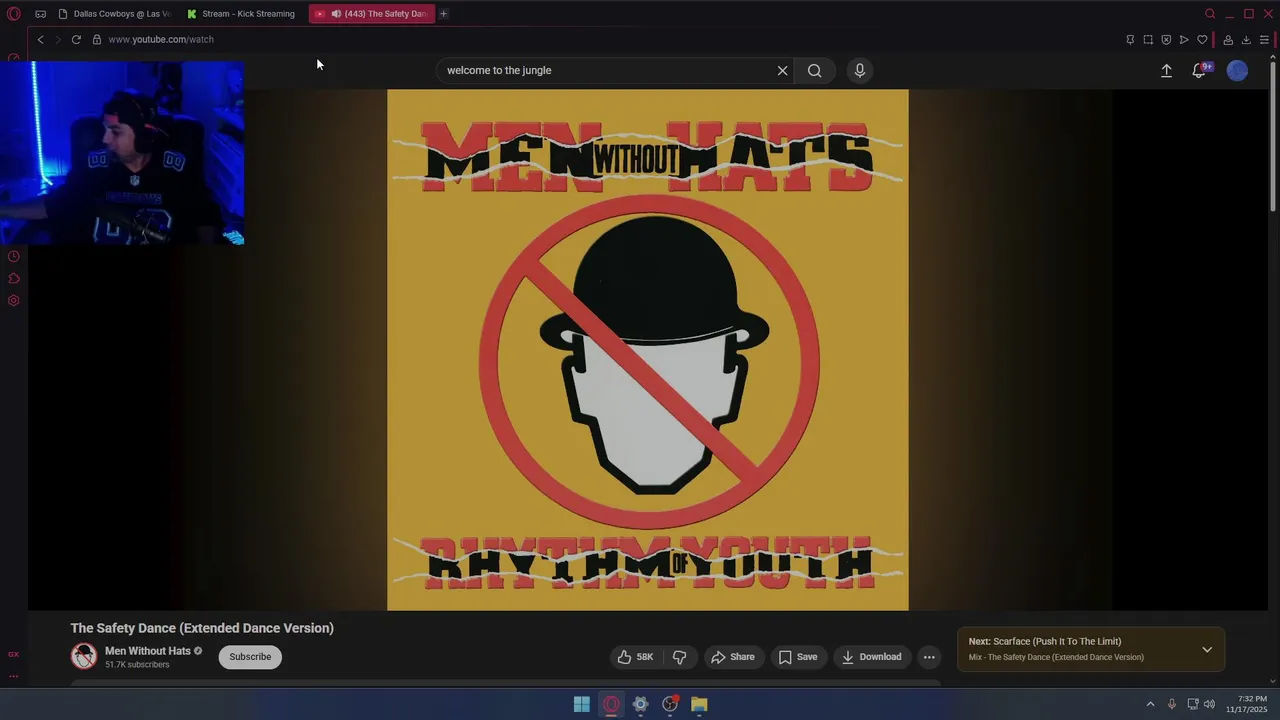Save video to playlist
Viewport: 1280px width, 720px height.
pos(797,657)
